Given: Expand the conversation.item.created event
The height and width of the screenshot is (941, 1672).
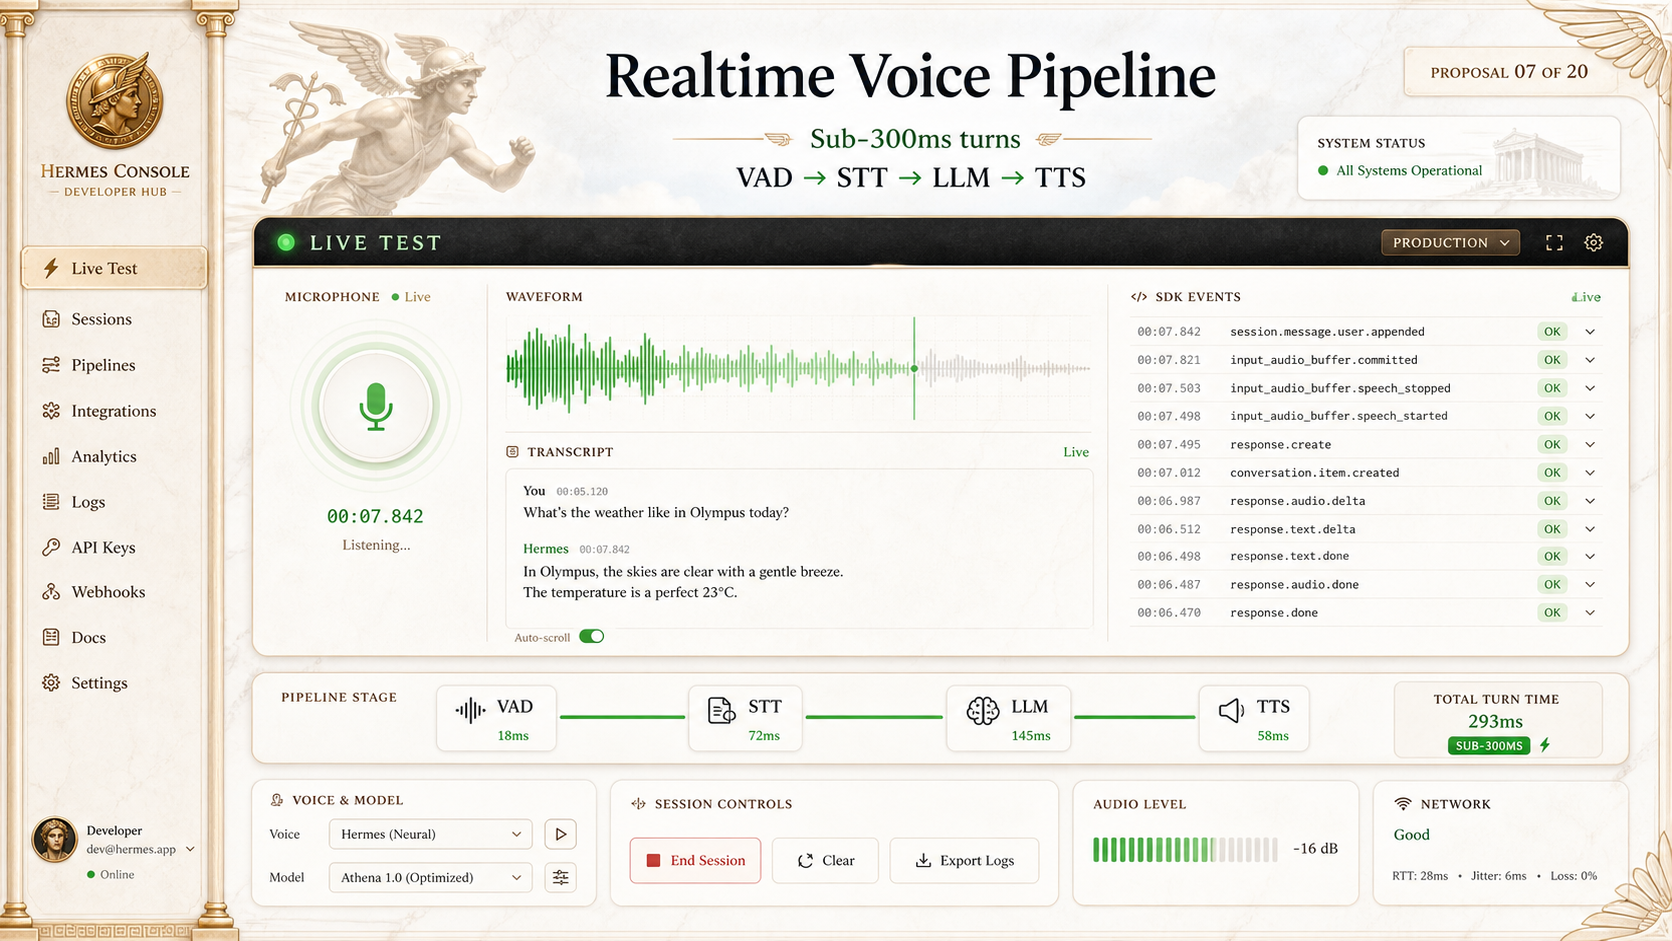Looking at the screenshot, I should [1590, 472].
